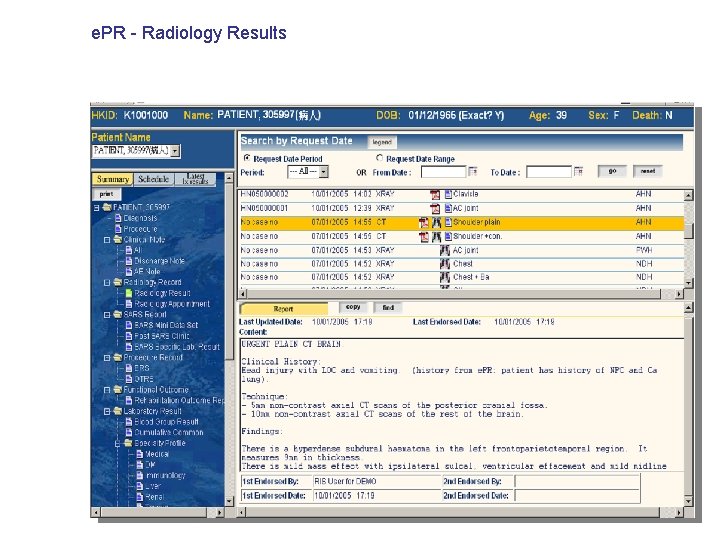Open the OTRS tree item
Viewport: 720px width, 540px height.
(144, 379)
